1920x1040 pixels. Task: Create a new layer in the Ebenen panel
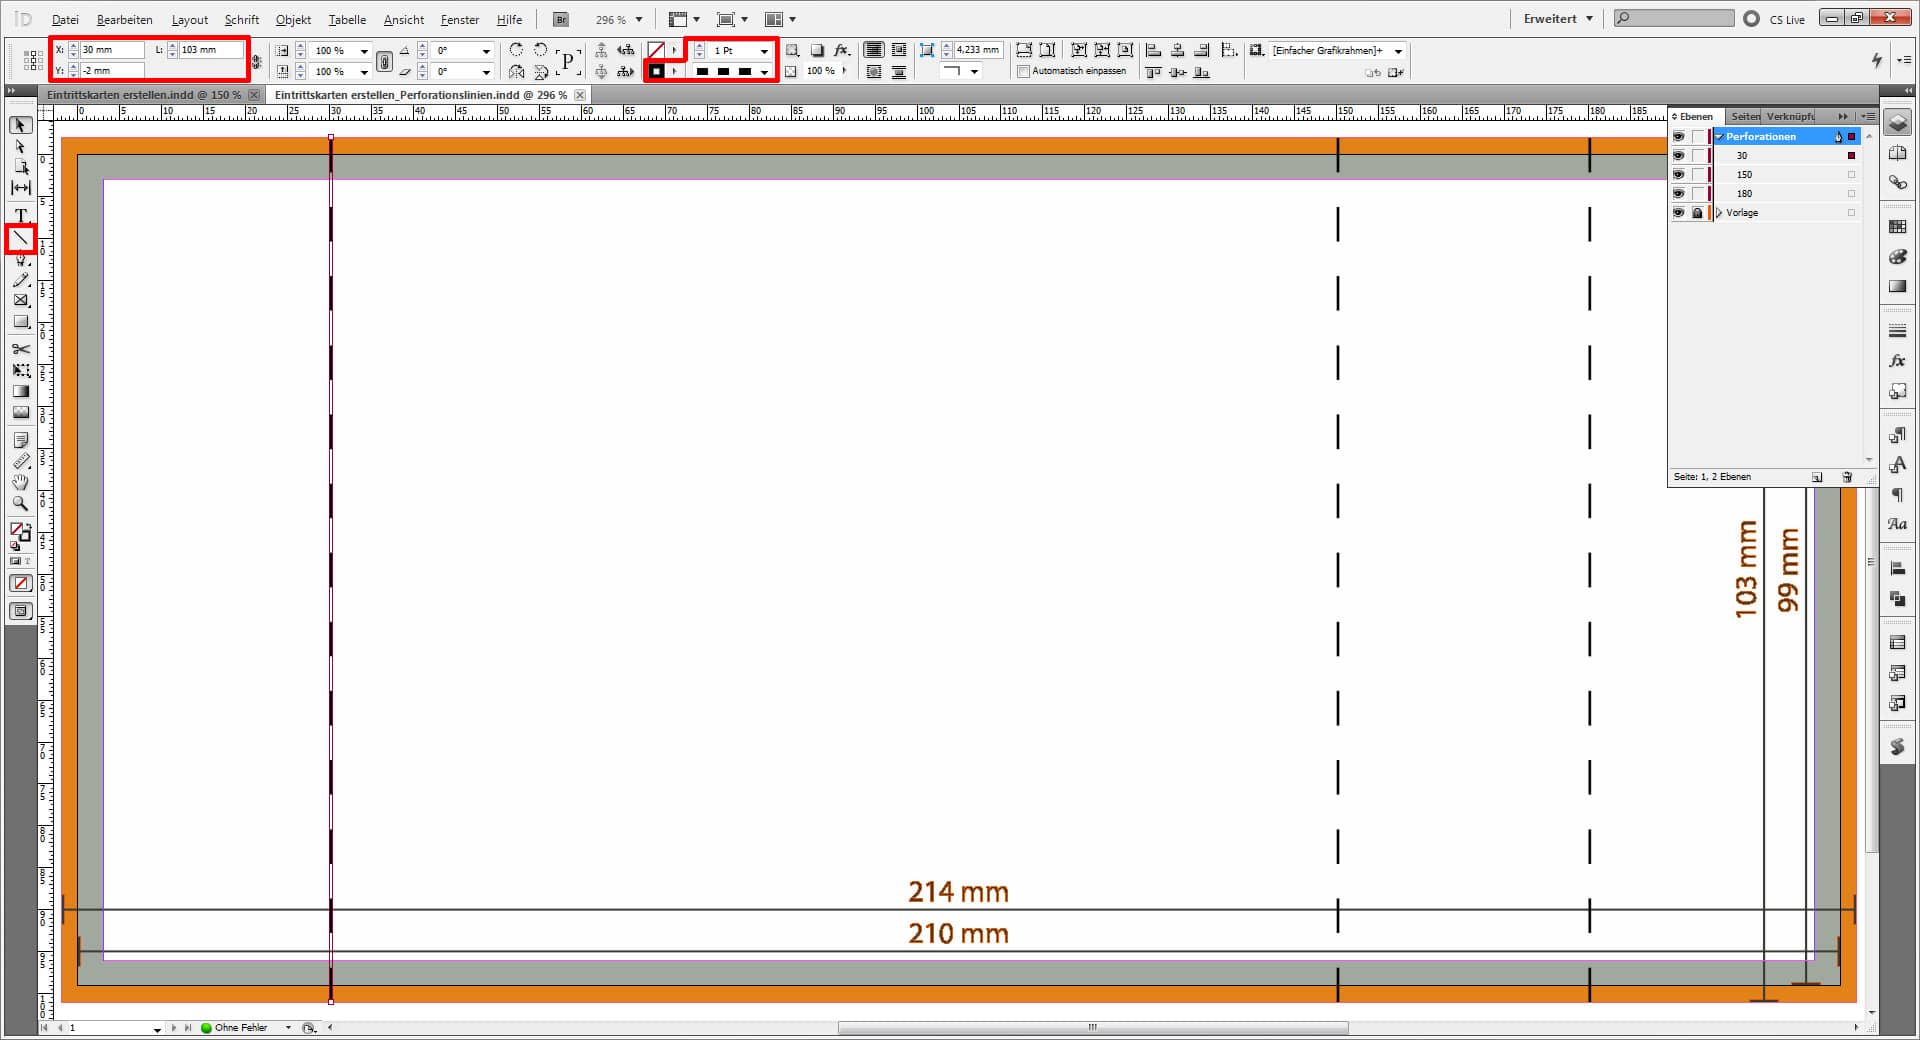pyautogui.click(x=1818, y=477)
